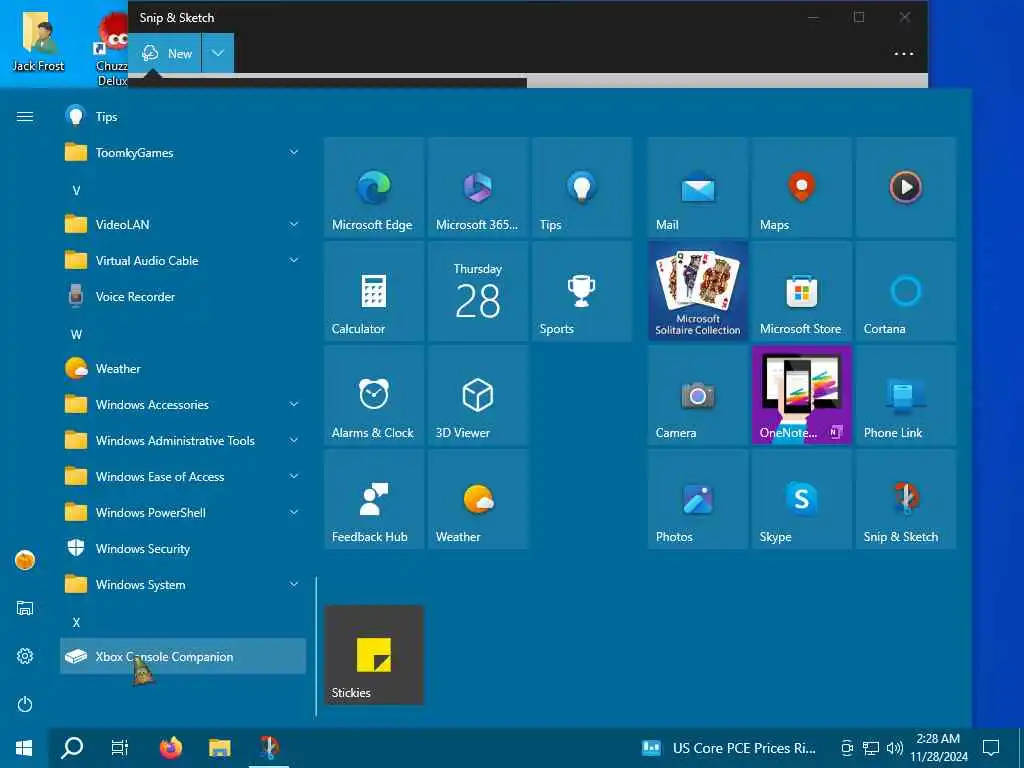Open the calendar tile showing Thursday 28

(477, 291)
